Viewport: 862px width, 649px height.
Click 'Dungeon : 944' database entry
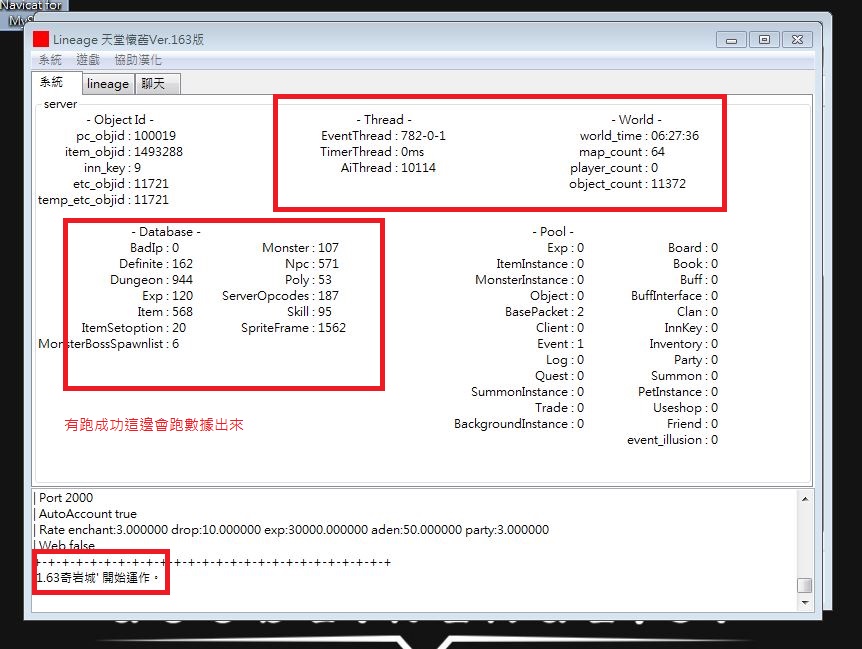(x=151, y=280)
